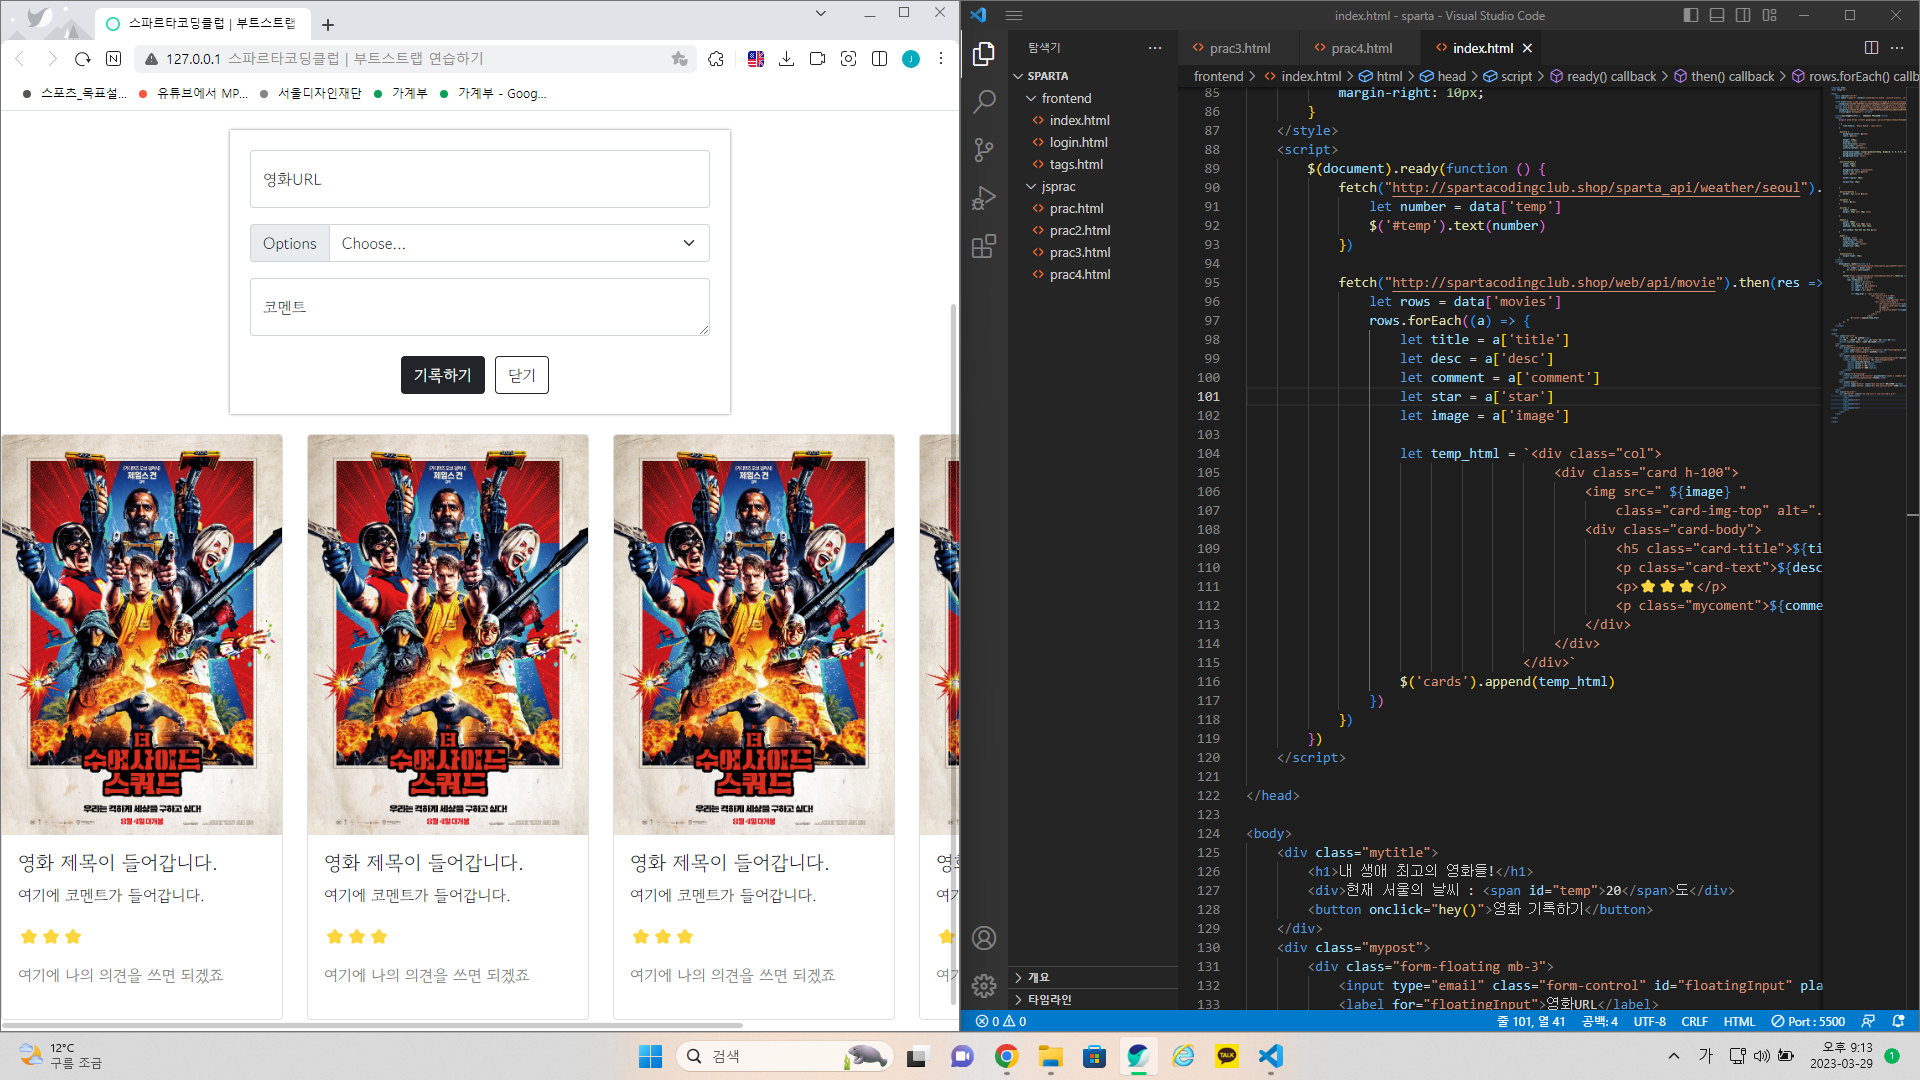
Task: Open Explorer panel more actions ellipsis
Action: point(1155,47)
